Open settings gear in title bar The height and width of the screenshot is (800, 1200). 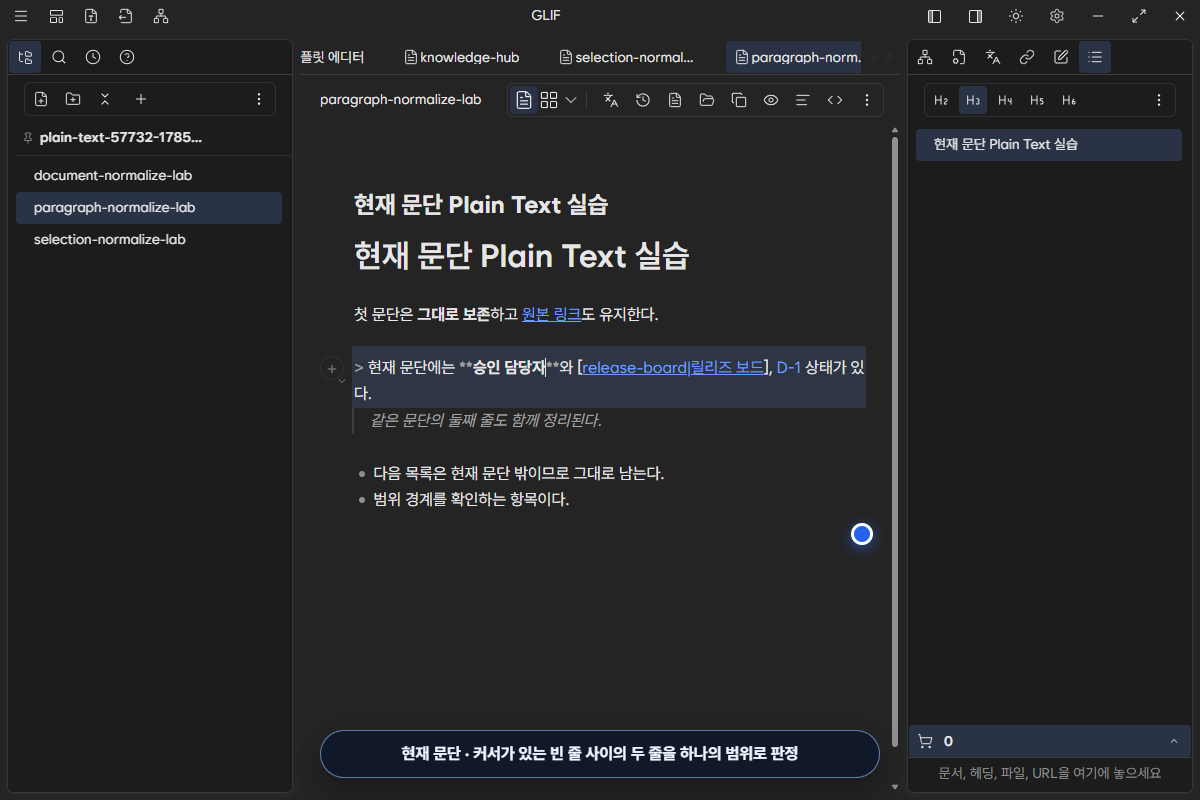pyautogui.click(x=1057, y=16)
